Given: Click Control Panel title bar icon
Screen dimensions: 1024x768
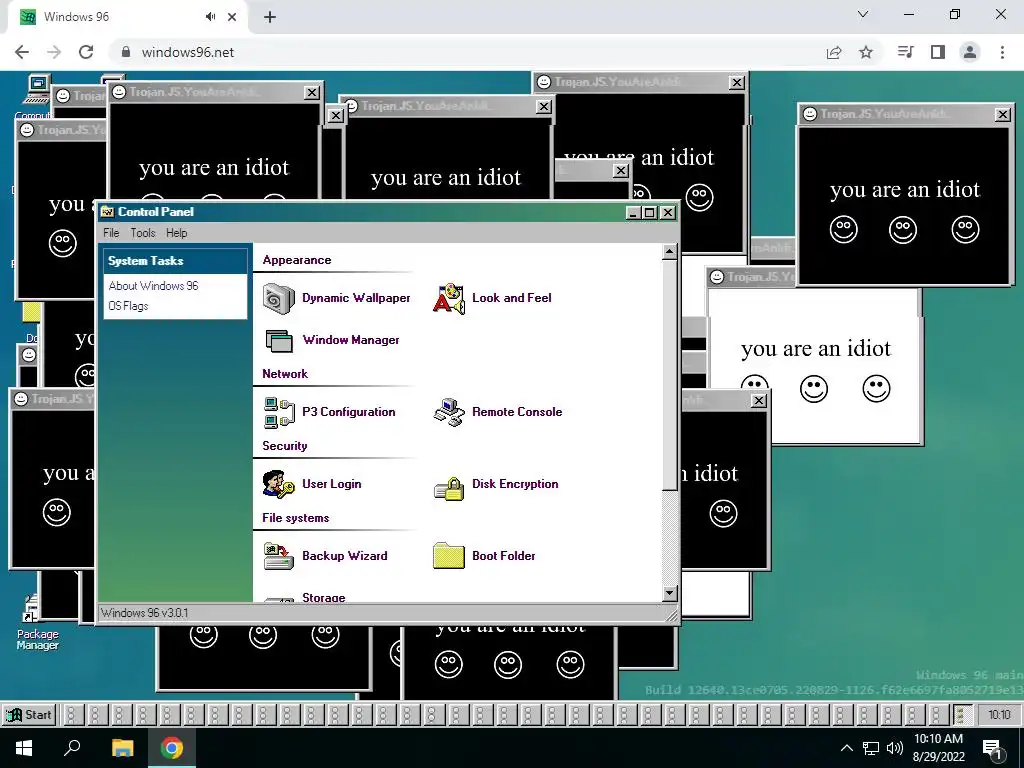Looking at the screenshot, I should [108, 212].
